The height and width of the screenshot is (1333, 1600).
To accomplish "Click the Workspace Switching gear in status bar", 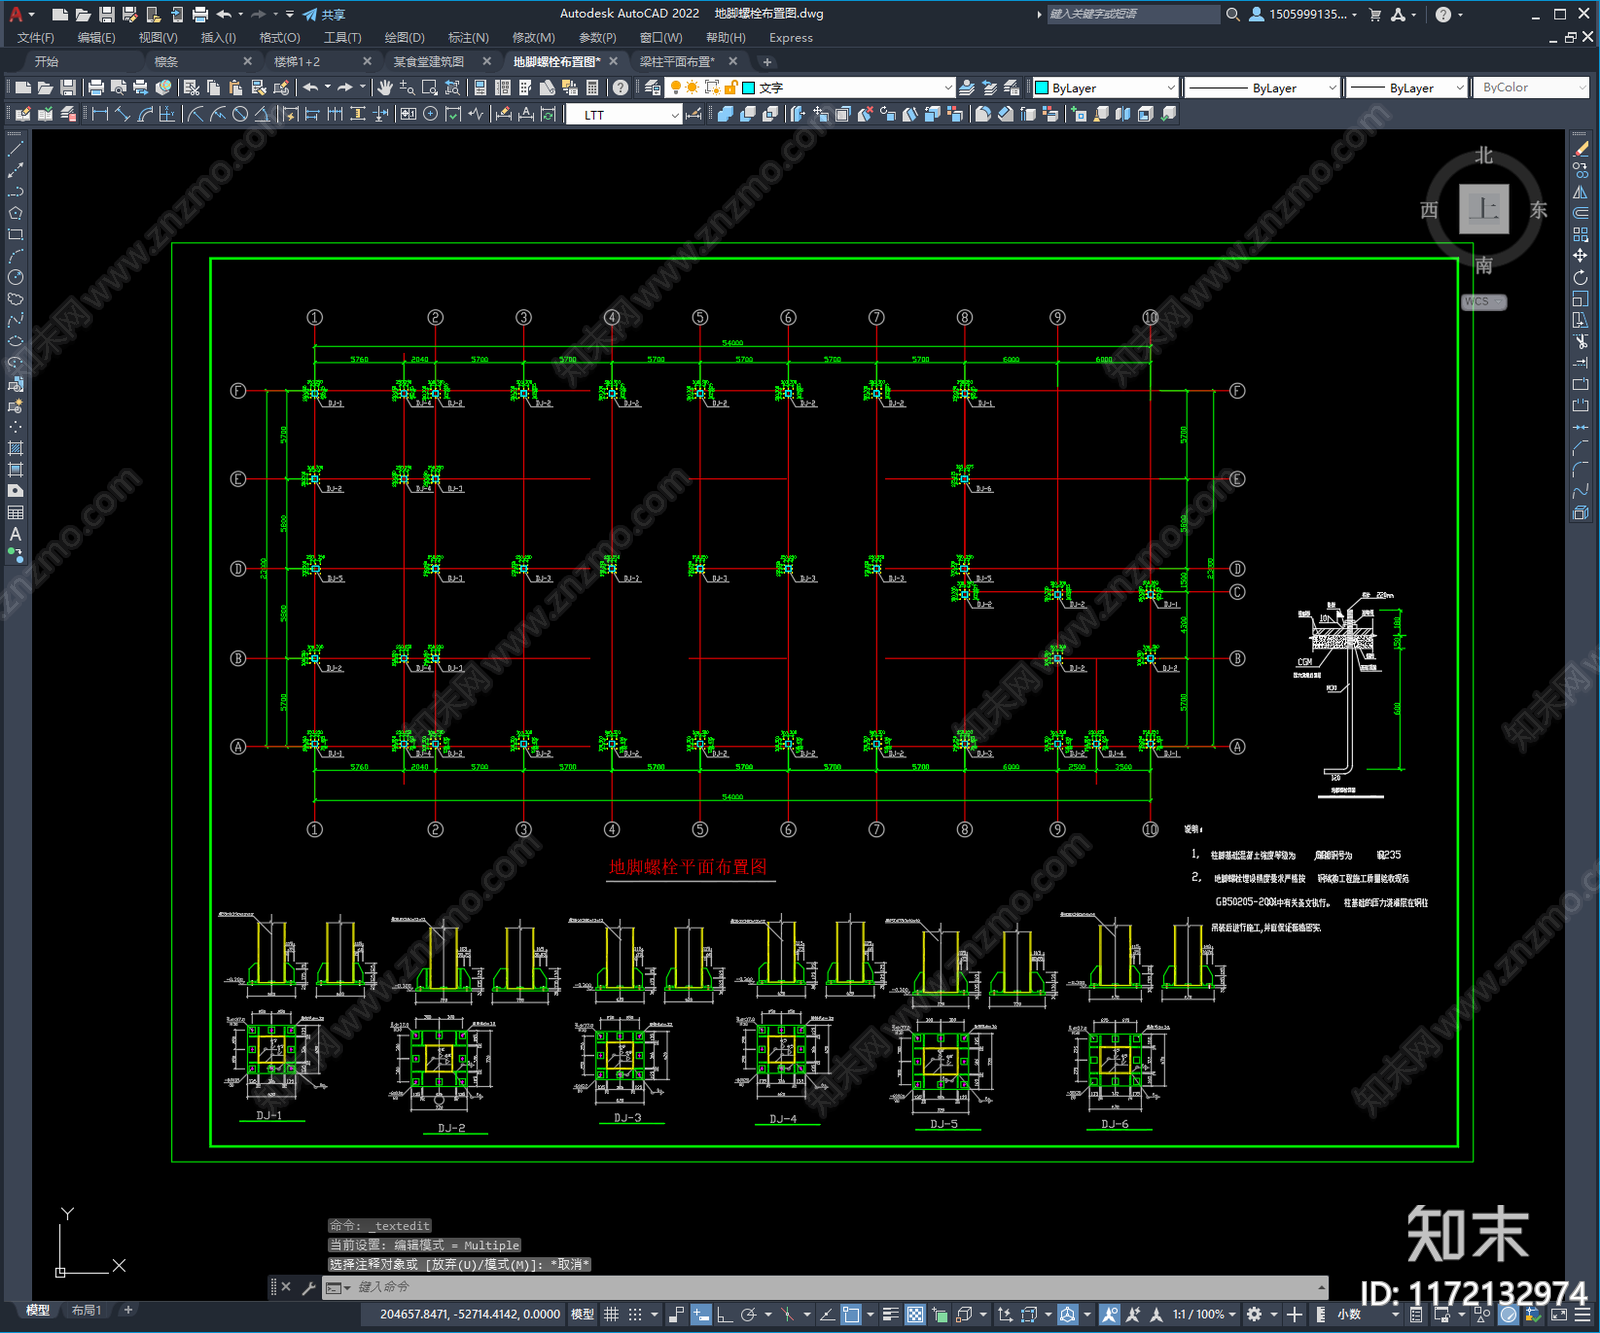I will point(1254,1314).
